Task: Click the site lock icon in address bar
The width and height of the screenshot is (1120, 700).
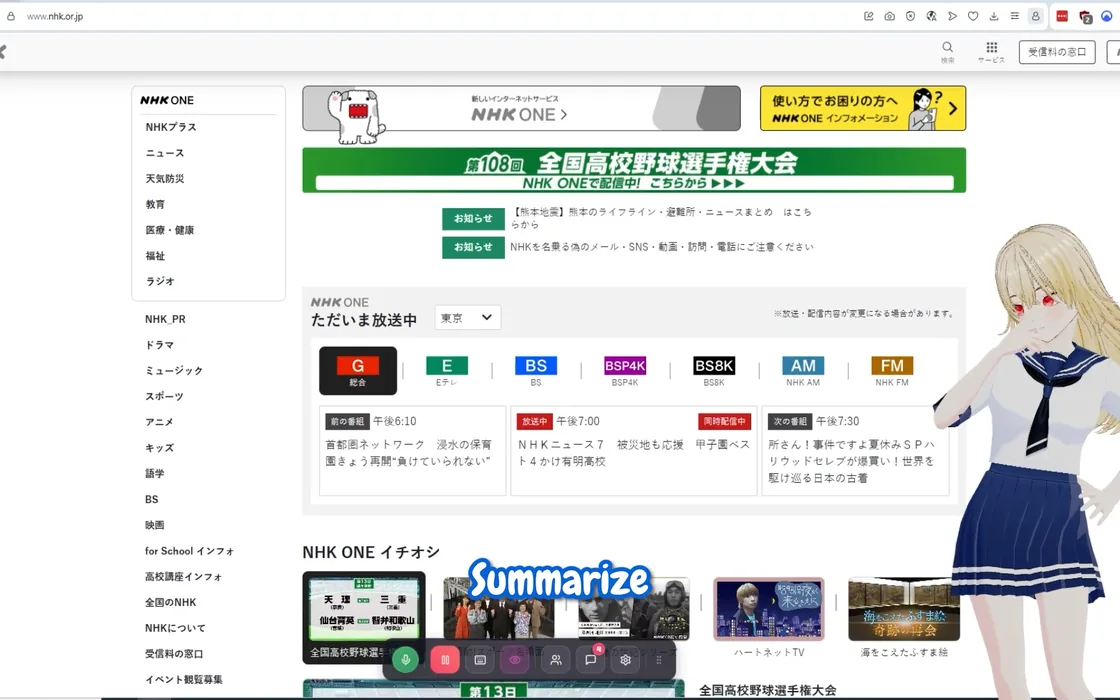Action: coord(11,16)
